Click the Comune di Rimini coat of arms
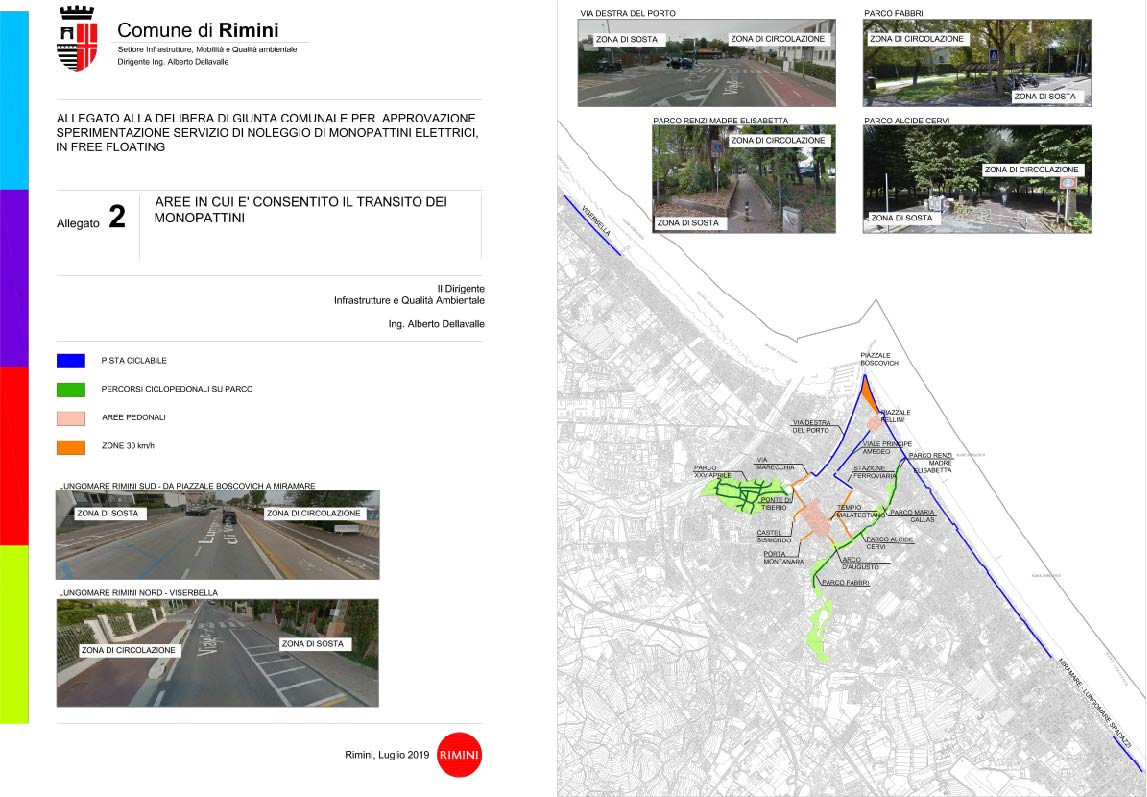The width and height of the screenshot is (1147, 797). 78,38
